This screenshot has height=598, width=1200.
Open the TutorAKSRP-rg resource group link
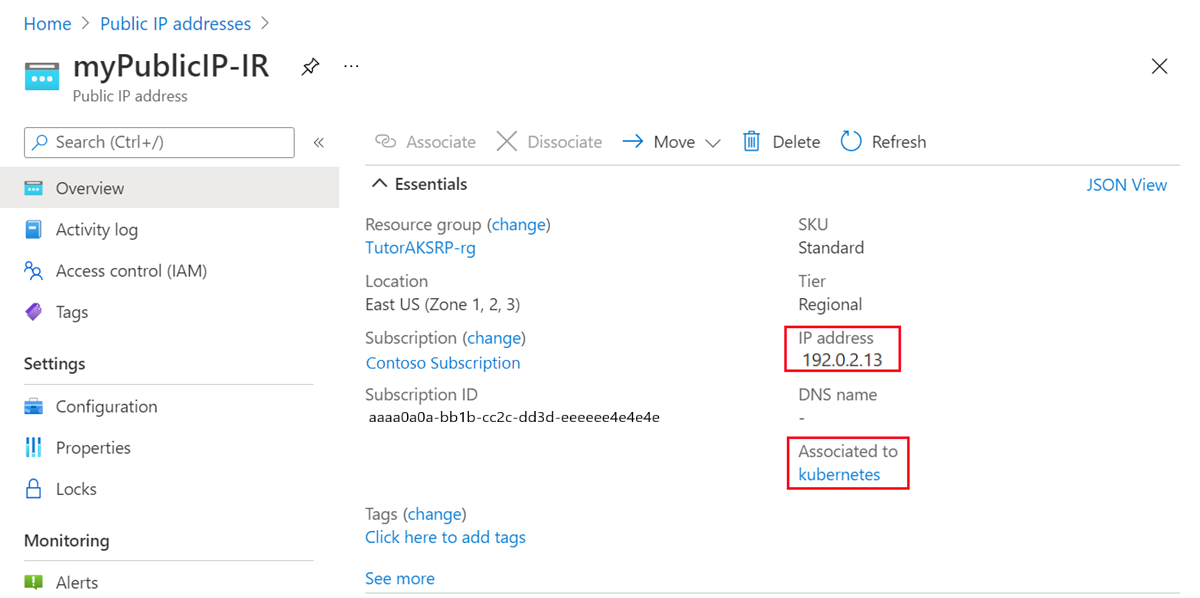pos(420,248)
